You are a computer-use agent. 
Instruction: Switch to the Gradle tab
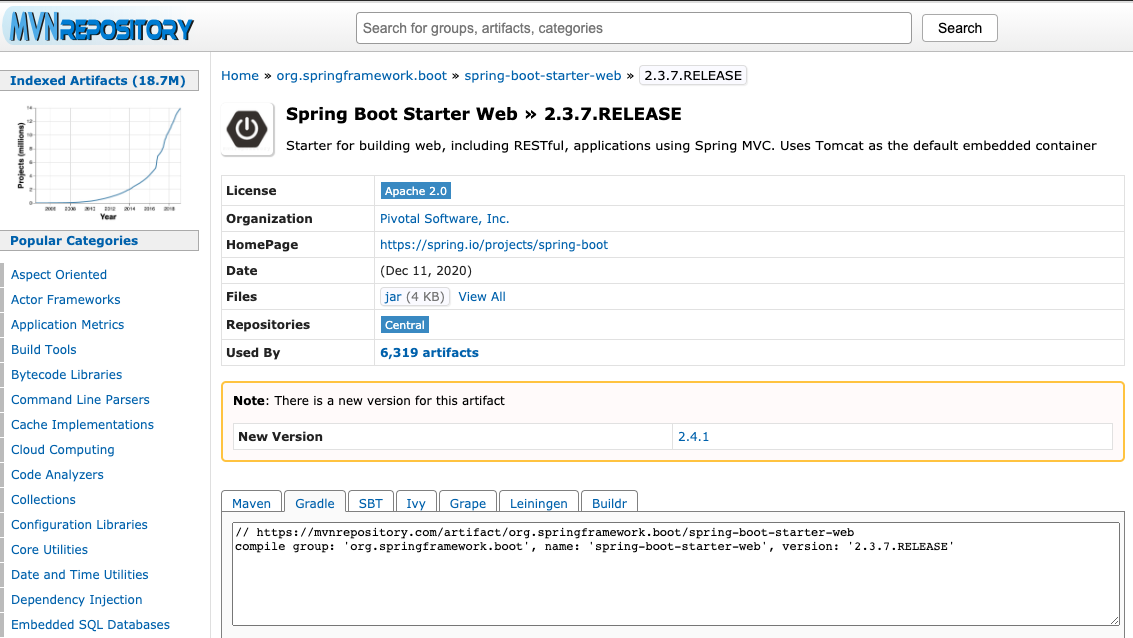[314, 503]
